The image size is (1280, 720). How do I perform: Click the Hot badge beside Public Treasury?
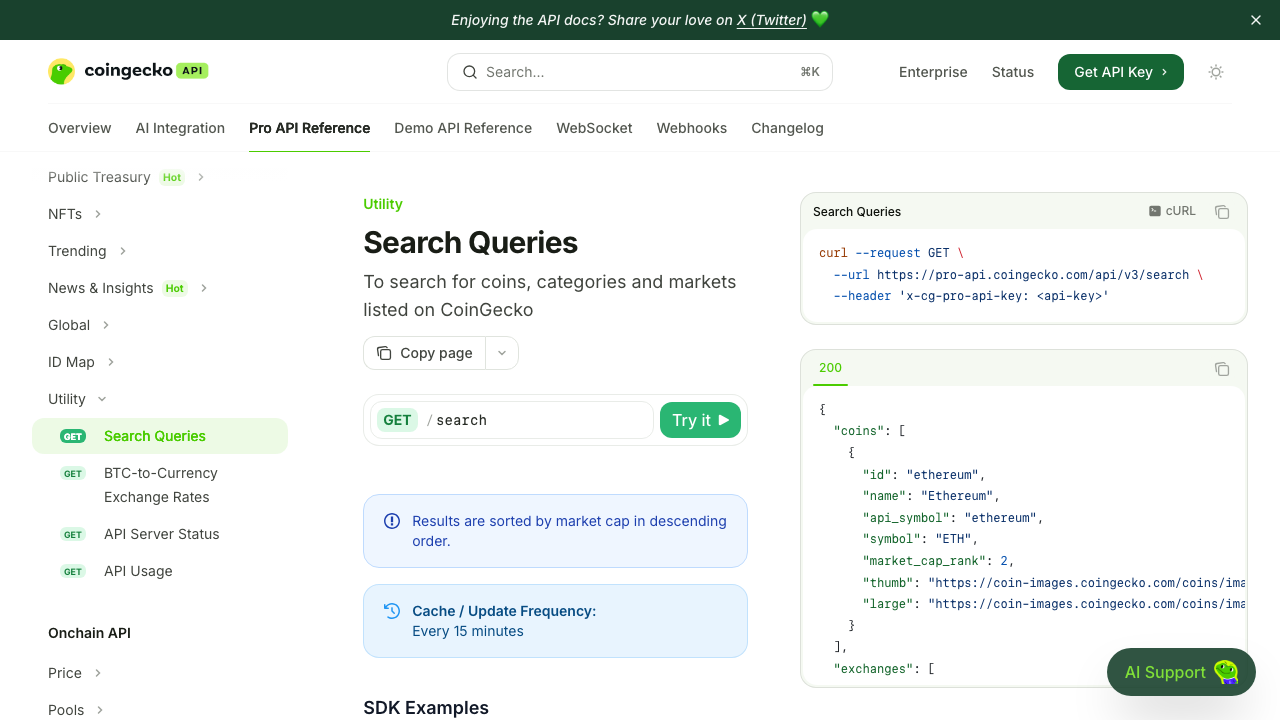pos(172,177)
